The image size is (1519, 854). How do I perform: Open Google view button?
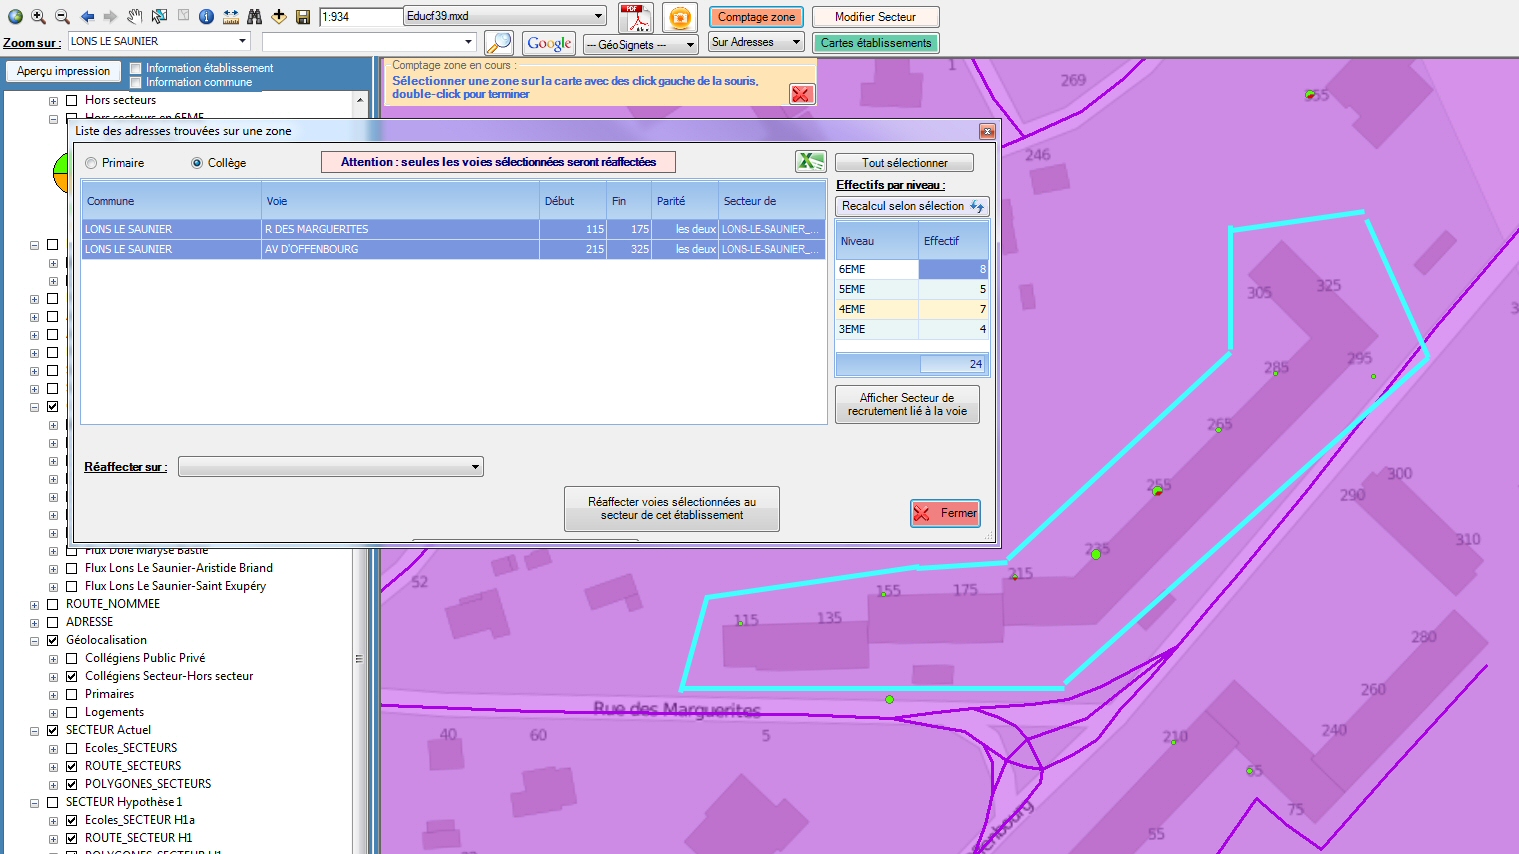click(x=549, y=43)
